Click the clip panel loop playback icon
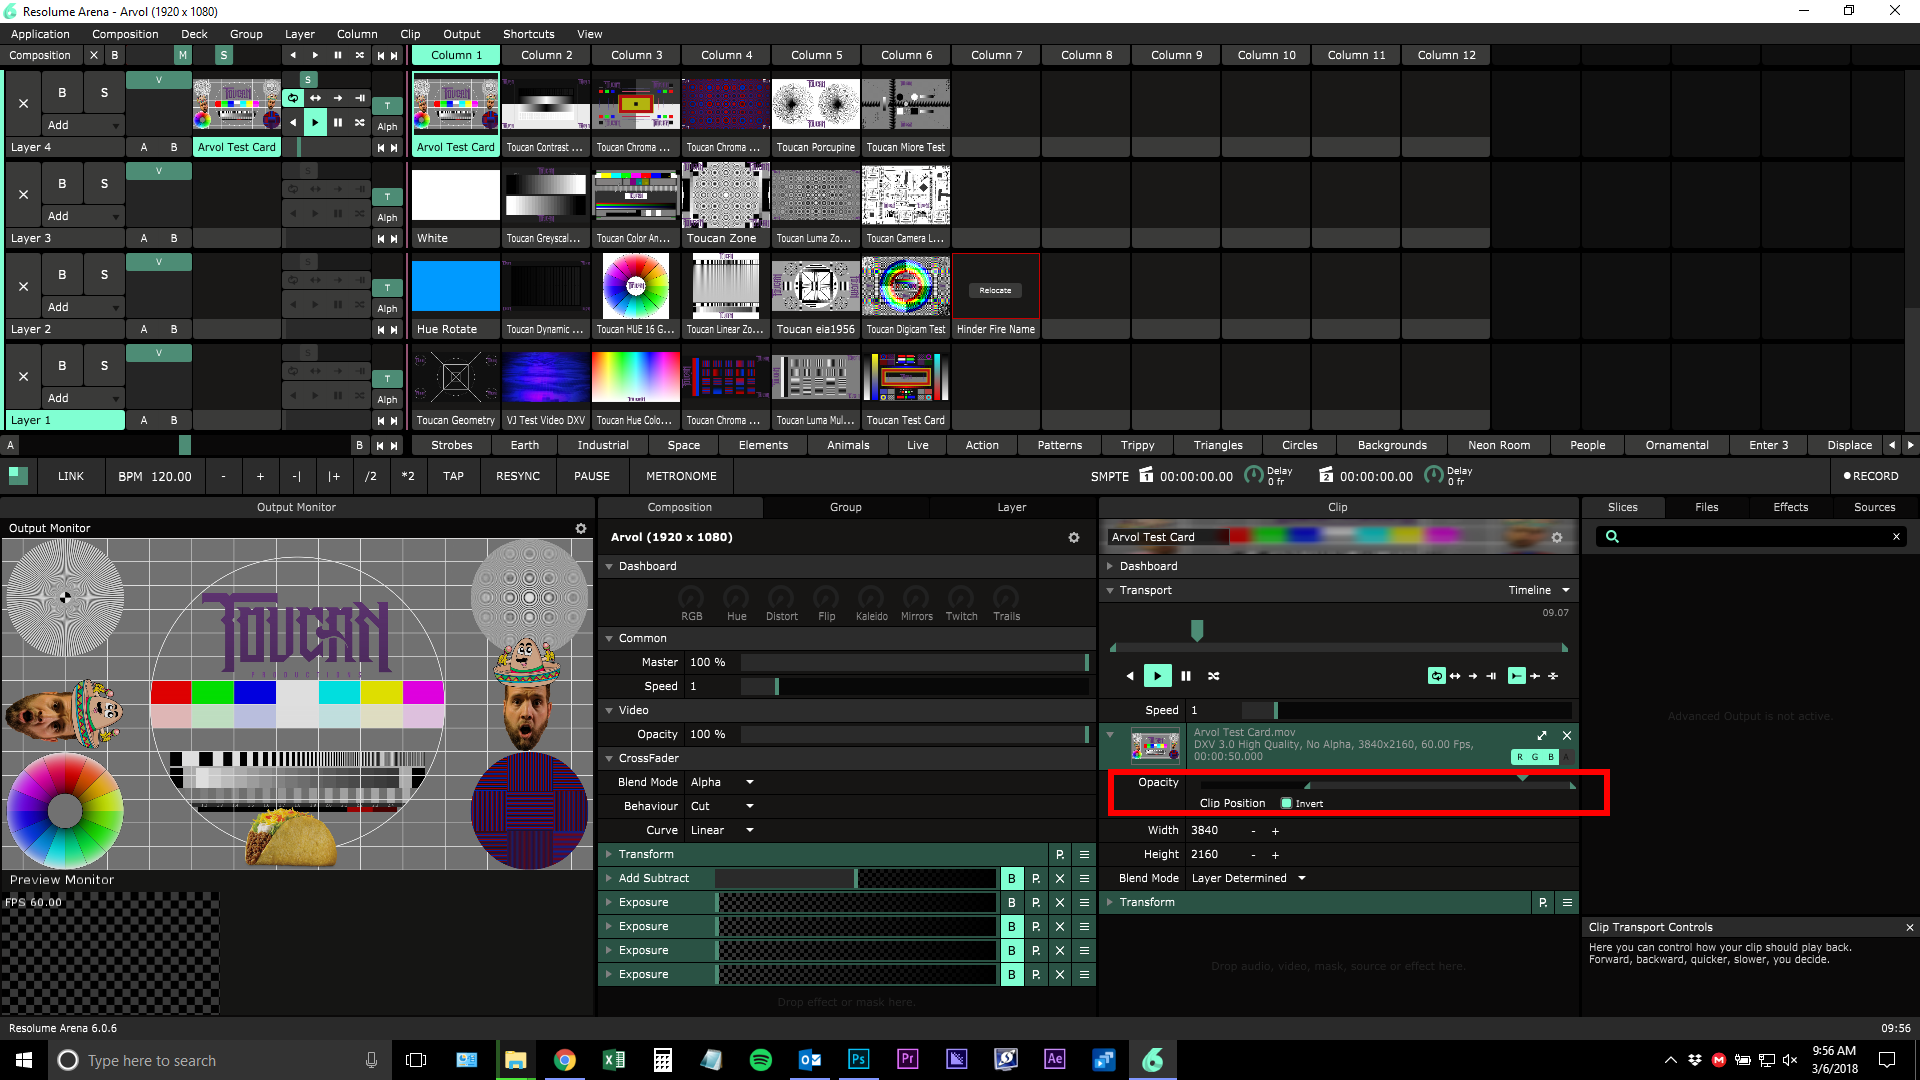Screen dimensions: 1920x1080 point(1436,676)
